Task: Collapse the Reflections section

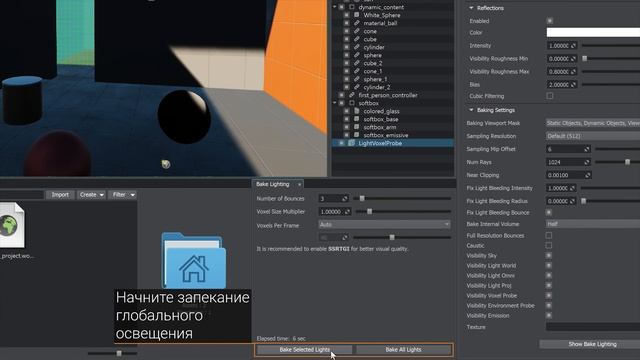Action: coord(471,8)
